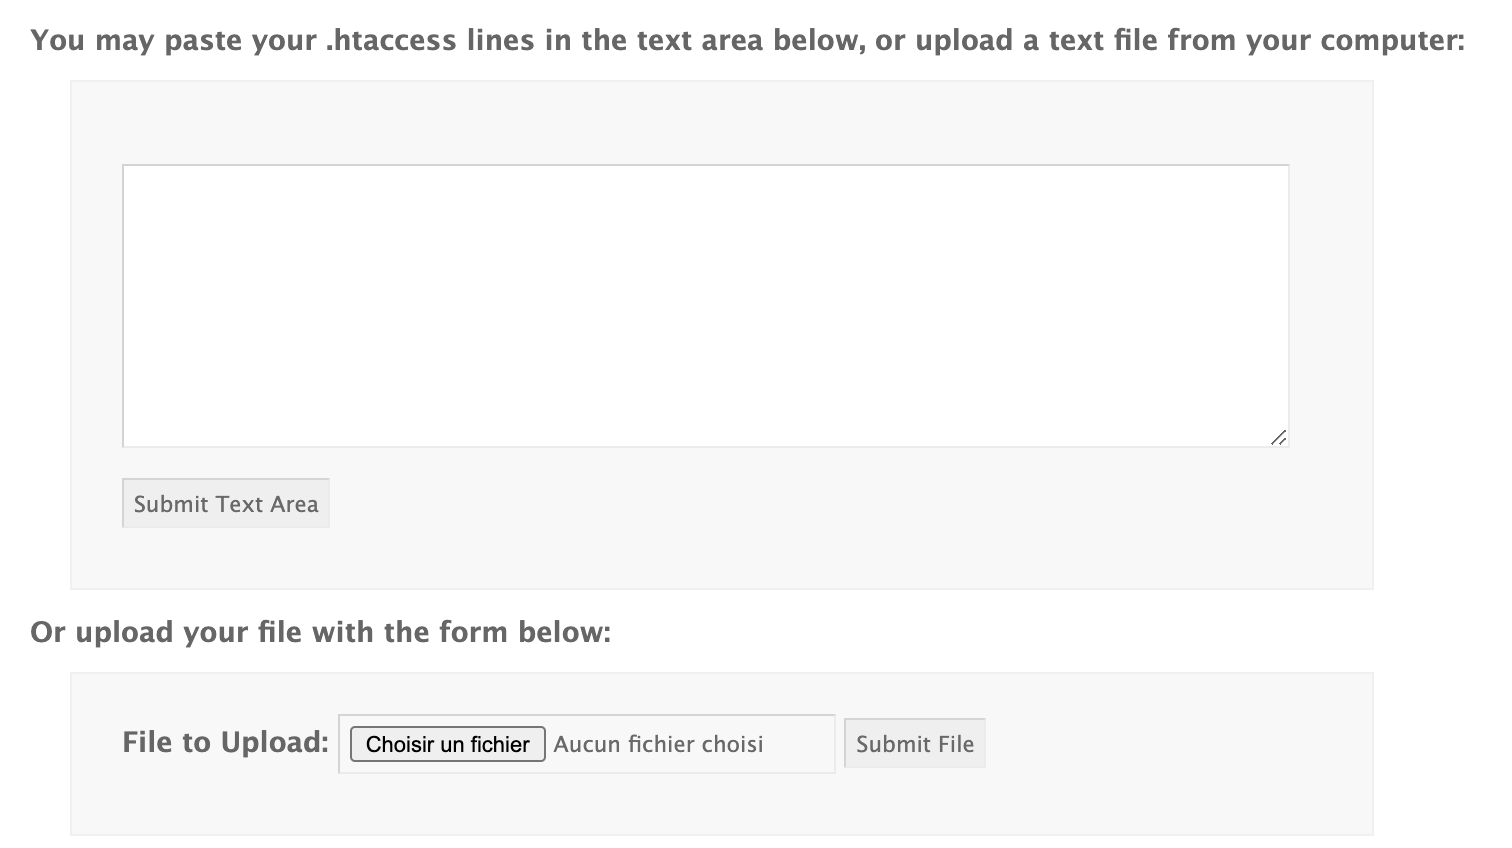1512x848 pixels.
Task: Grab the text area resize handle
Action: (1278, 437)
